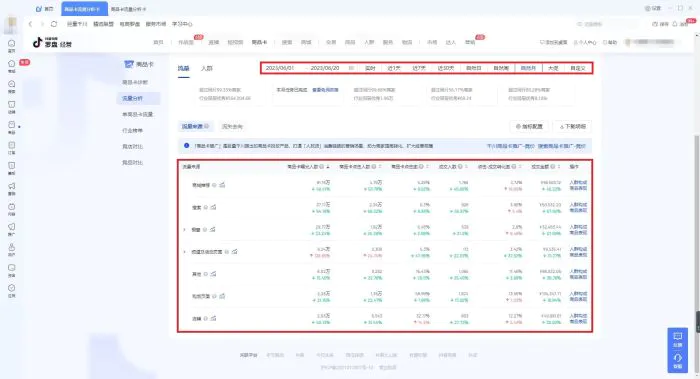Image resolution: width=700 pixels, height=379 pixels.
Task: Select the 近1天 time range
Action: [394, 68]
